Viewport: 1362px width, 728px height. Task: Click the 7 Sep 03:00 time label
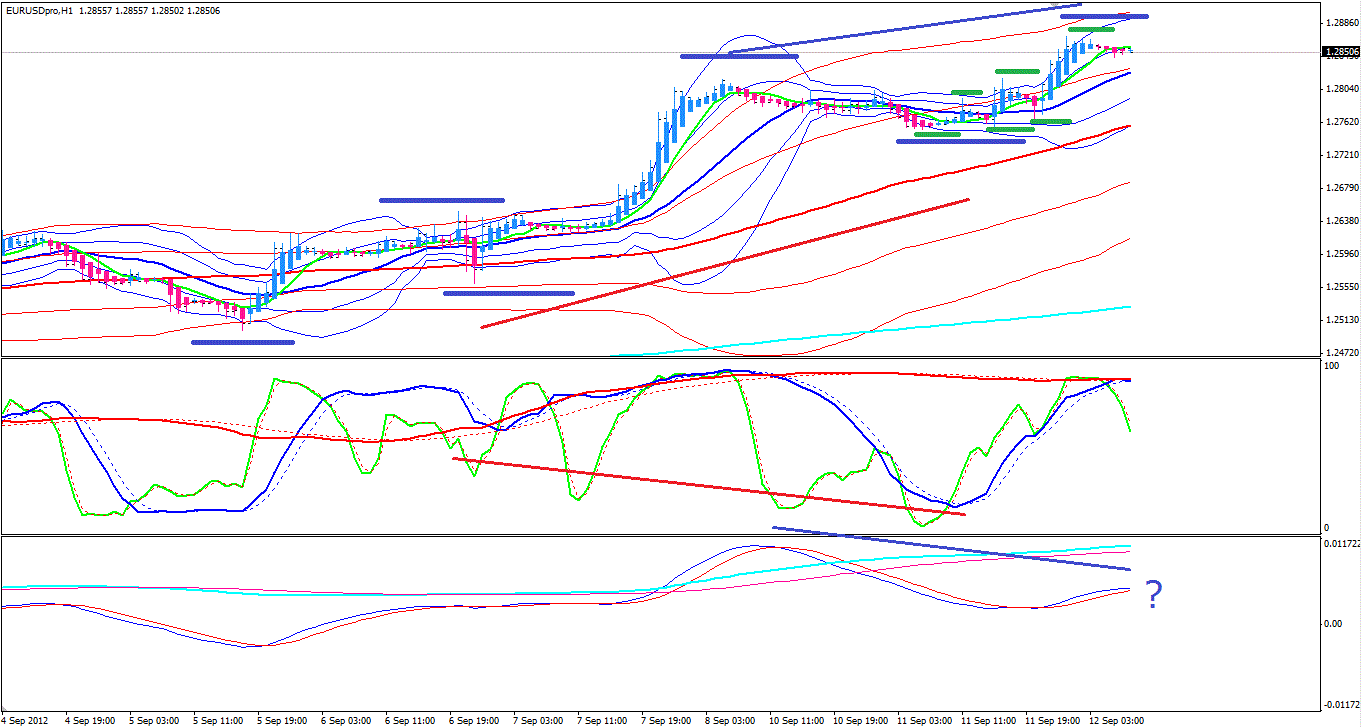tap(538, 720)
